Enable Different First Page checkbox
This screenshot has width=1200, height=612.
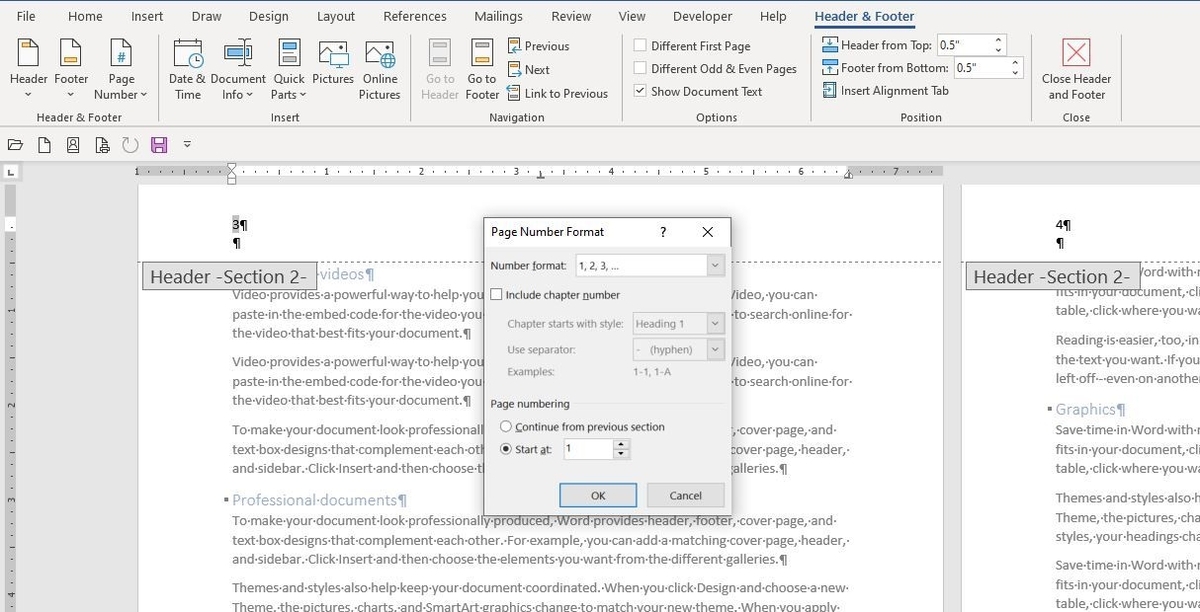click(640, 45)
